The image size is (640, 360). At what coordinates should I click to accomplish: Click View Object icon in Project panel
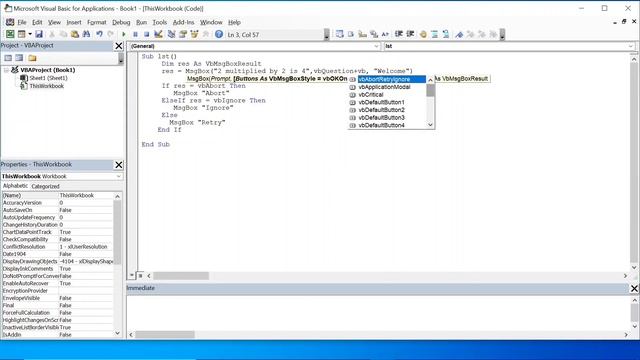point(19,58)
